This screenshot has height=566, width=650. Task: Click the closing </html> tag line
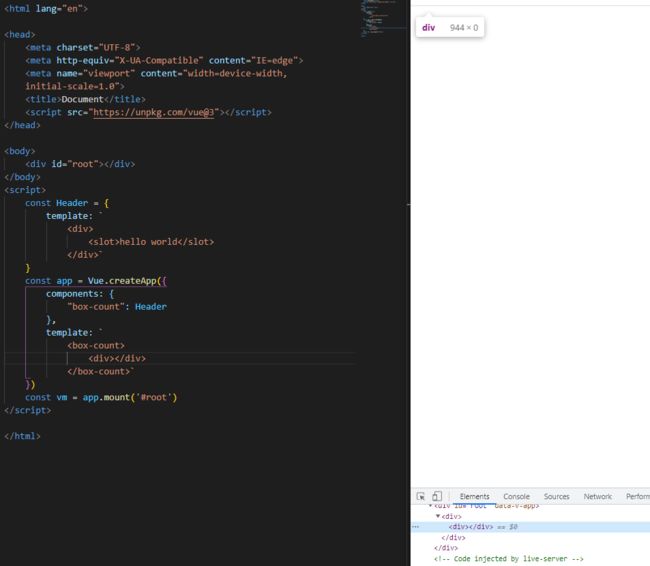22,436
